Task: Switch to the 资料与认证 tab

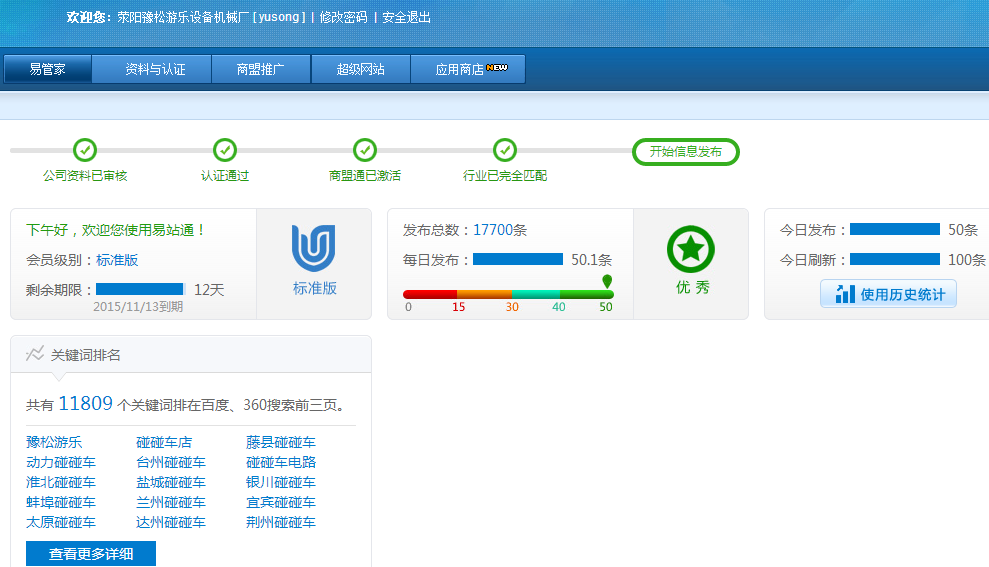Action: [x=155, y=69]
